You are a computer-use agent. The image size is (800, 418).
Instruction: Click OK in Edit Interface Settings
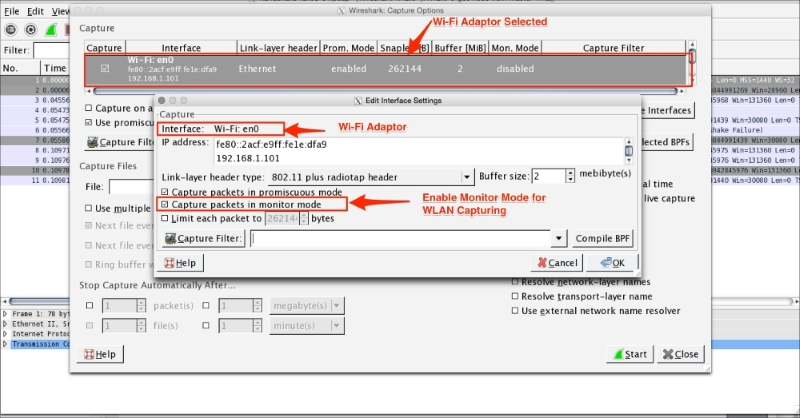tap(612, 263)
